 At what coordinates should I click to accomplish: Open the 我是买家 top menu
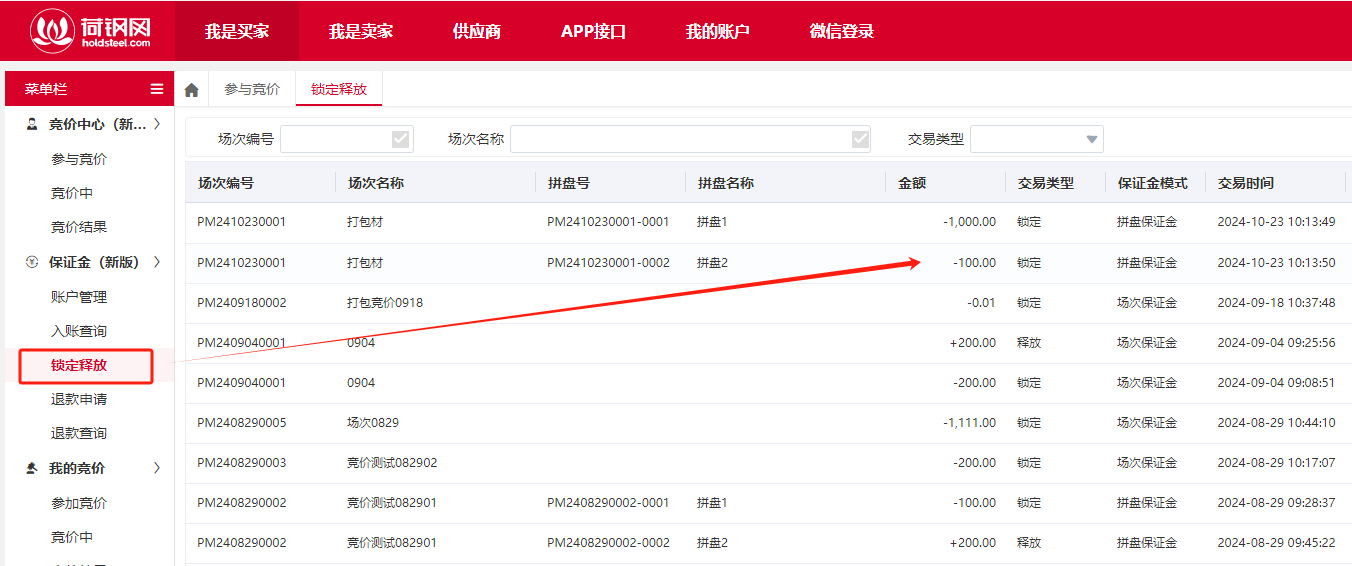point(237,31)
